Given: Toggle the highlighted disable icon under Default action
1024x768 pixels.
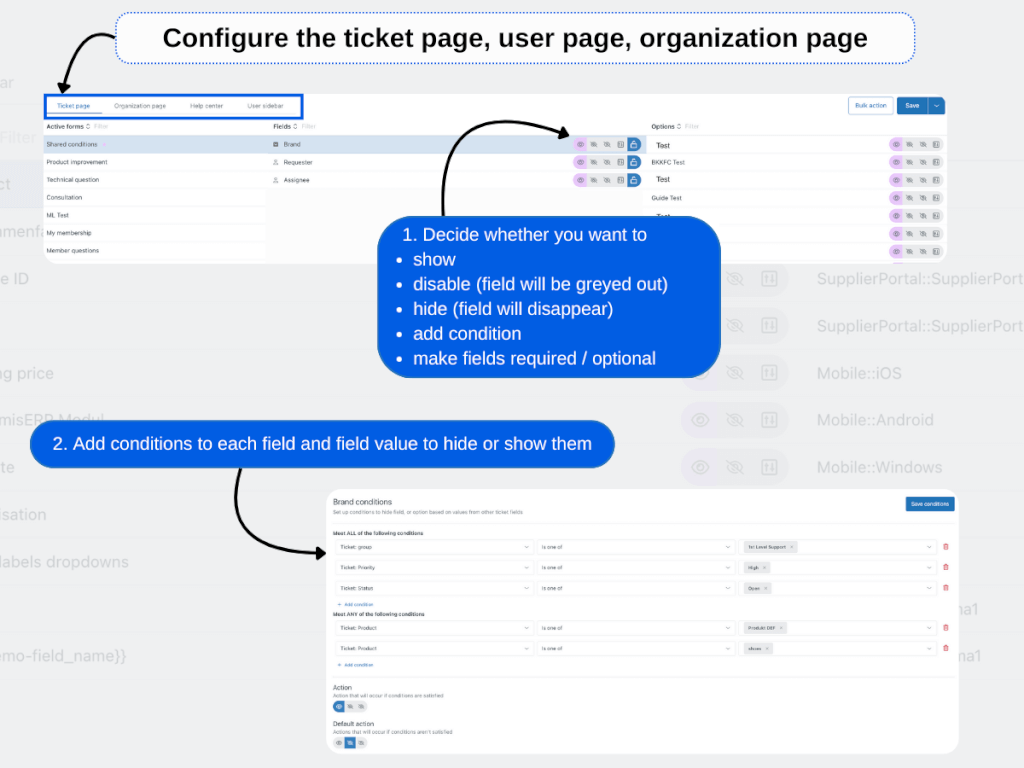Looking at the screenshot, I should [349, 742].
